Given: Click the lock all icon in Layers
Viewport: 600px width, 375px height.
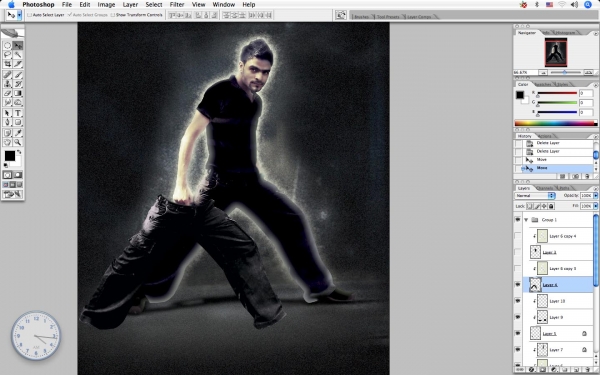Looking at the screenshot, I should [551, 206].
